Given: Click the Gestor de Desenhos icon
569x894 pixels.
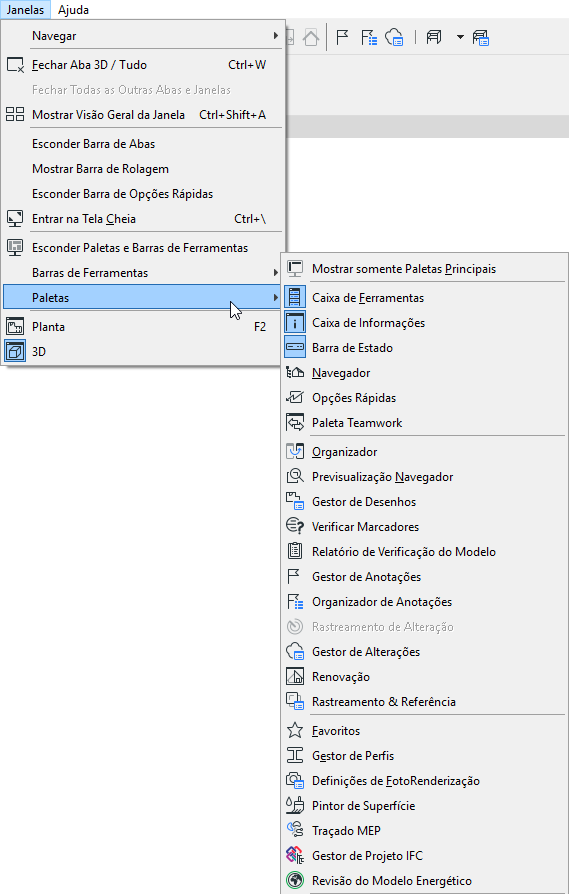Looking at the screenshot, I should [295, 502].
